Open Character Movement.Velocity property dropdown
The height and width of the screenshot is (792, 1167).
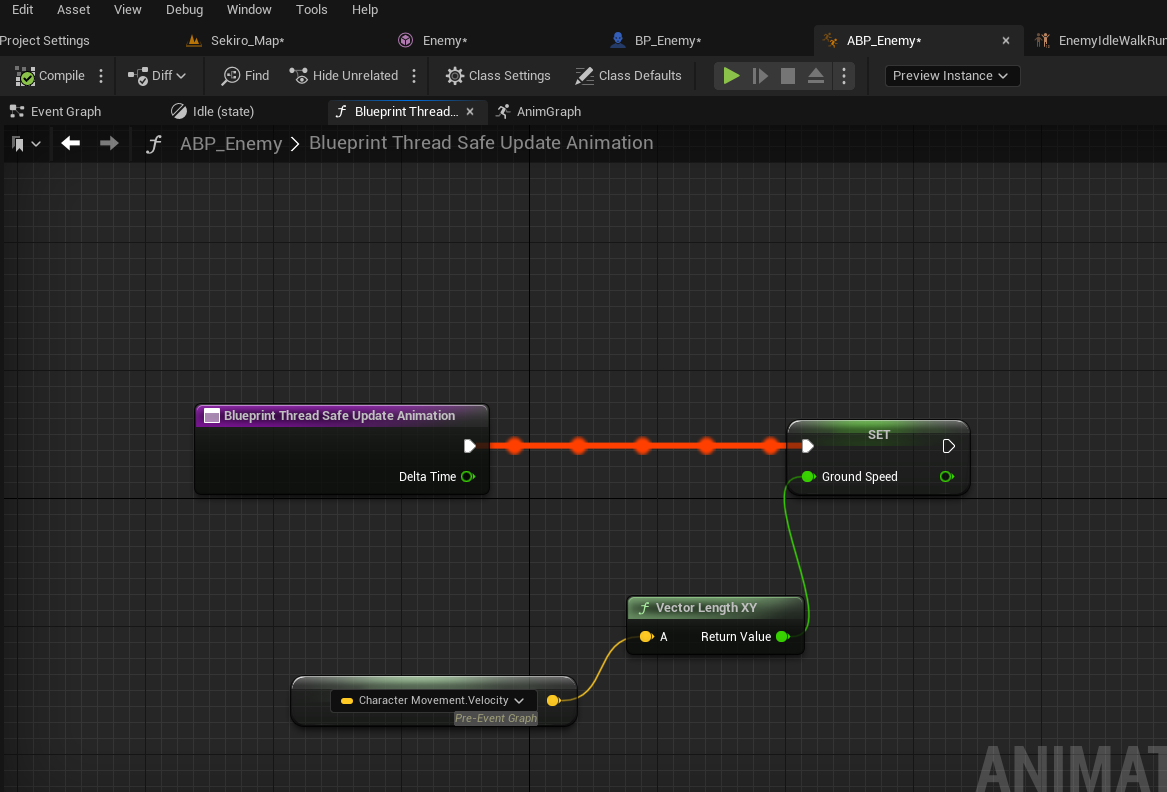(519, 701)
